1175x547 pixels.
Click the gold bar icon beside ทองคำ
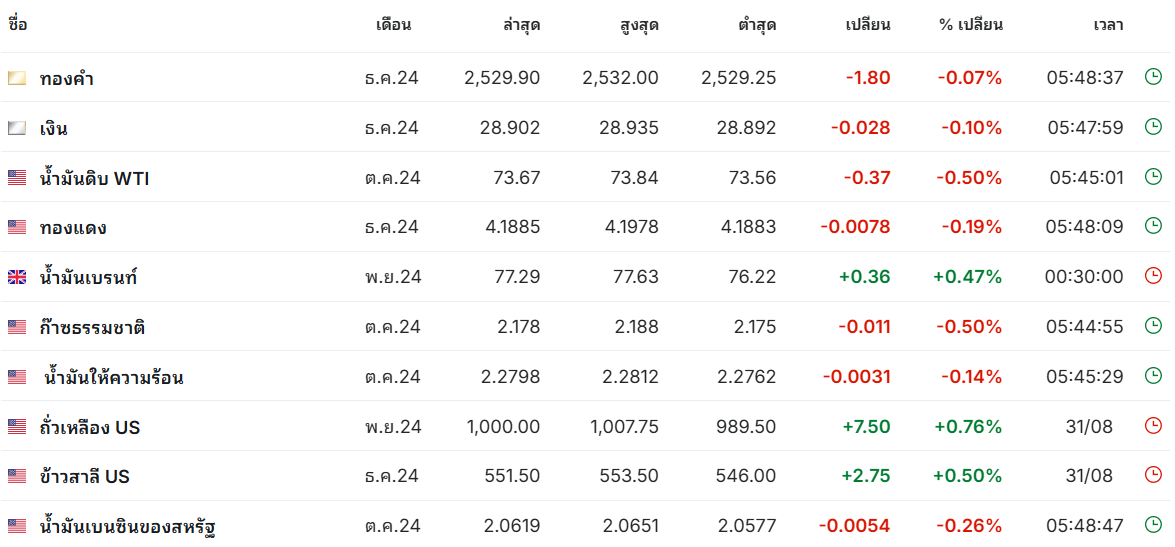pyautogui.click(x=17, y=78)
